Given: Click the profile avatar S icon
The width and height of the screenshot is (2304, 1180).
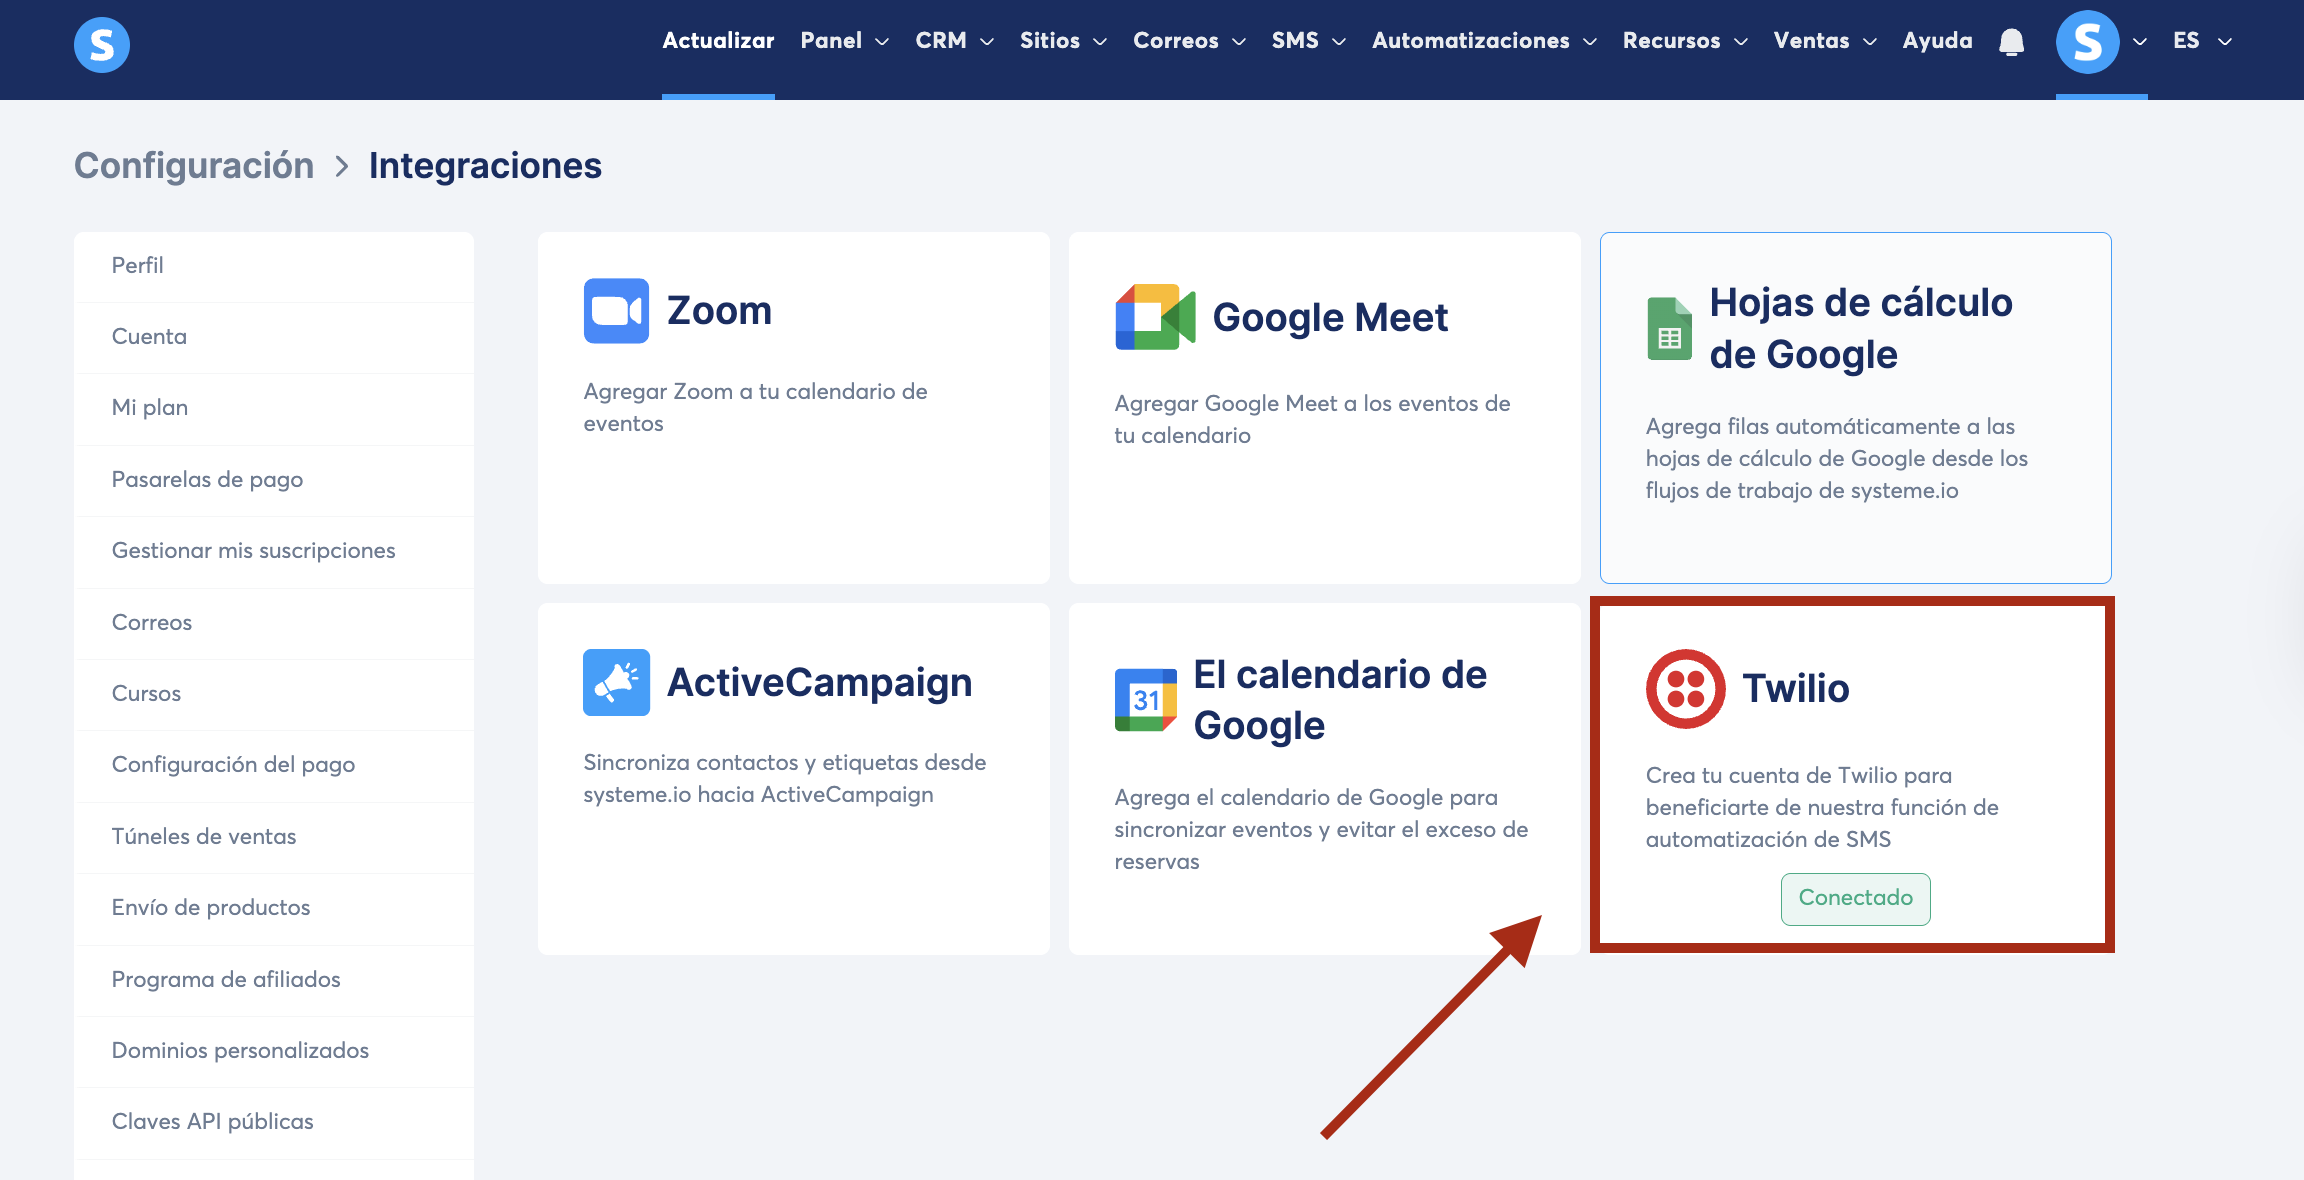Looking at the screenshot, I should pos(2087,42).
